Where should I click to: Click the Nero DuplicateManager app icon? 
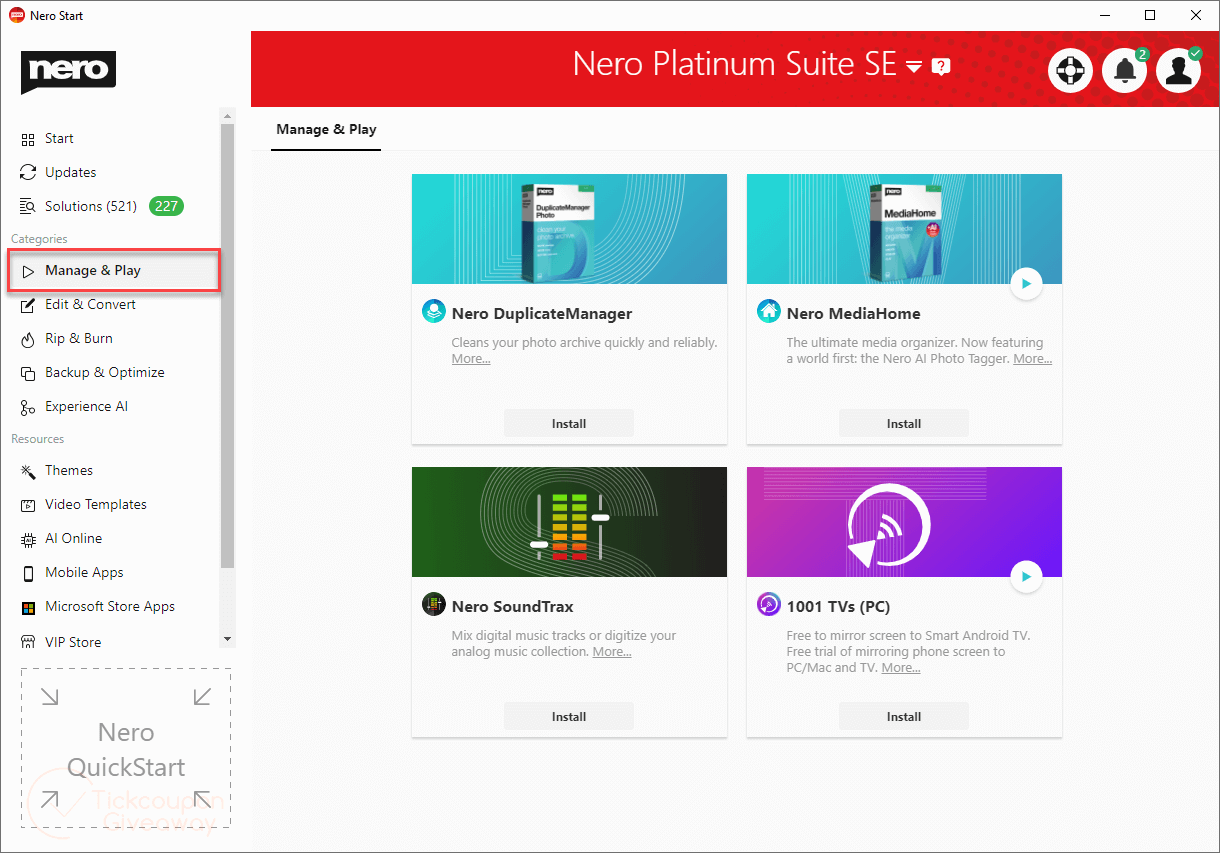pyautogui.click(x=433, y=312)
